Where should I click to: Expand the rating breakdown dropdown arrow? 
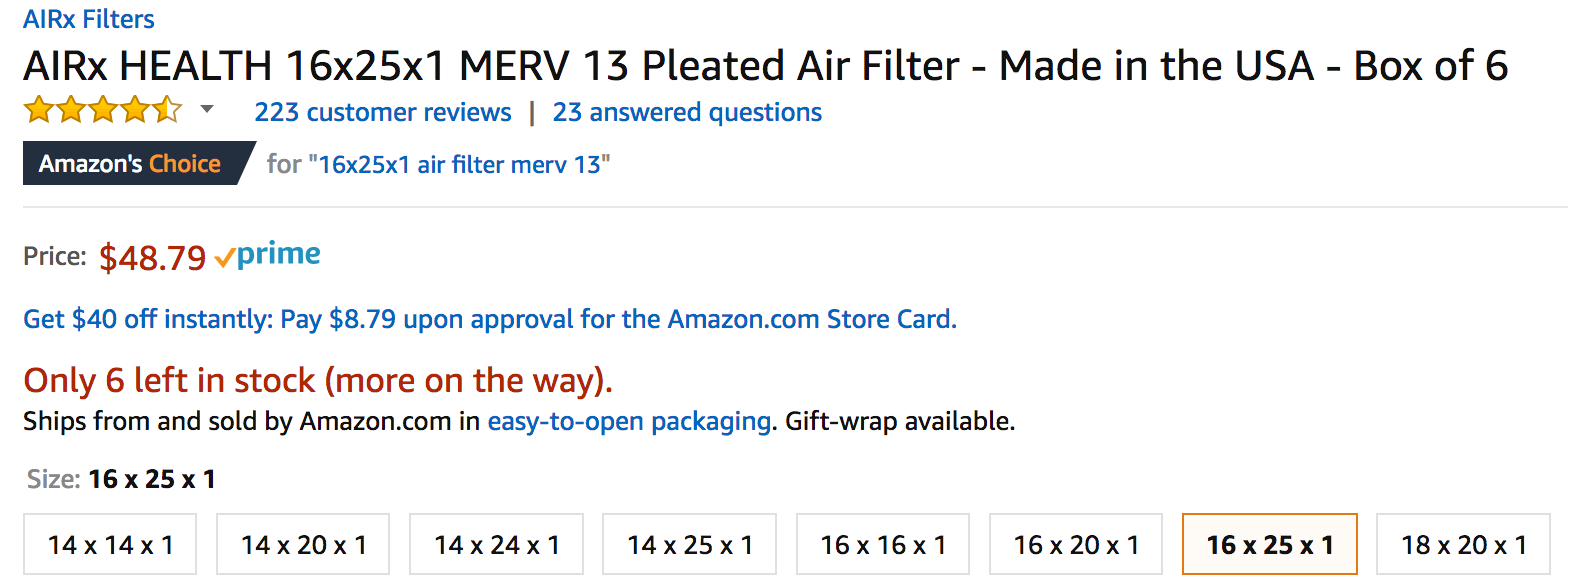click(207, 109)
